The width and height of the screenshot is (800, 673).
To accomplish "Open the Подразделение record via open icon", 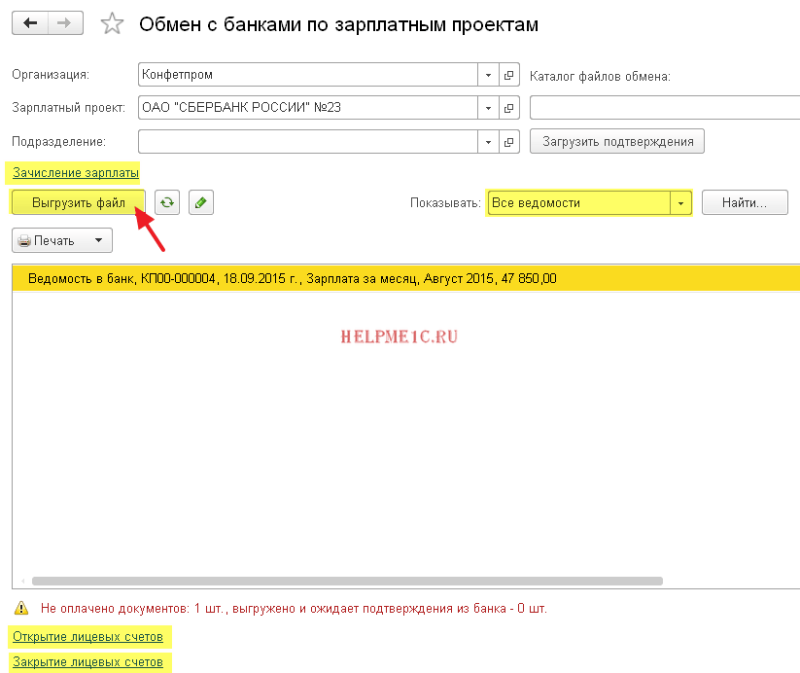I will [x=509, y=142].
